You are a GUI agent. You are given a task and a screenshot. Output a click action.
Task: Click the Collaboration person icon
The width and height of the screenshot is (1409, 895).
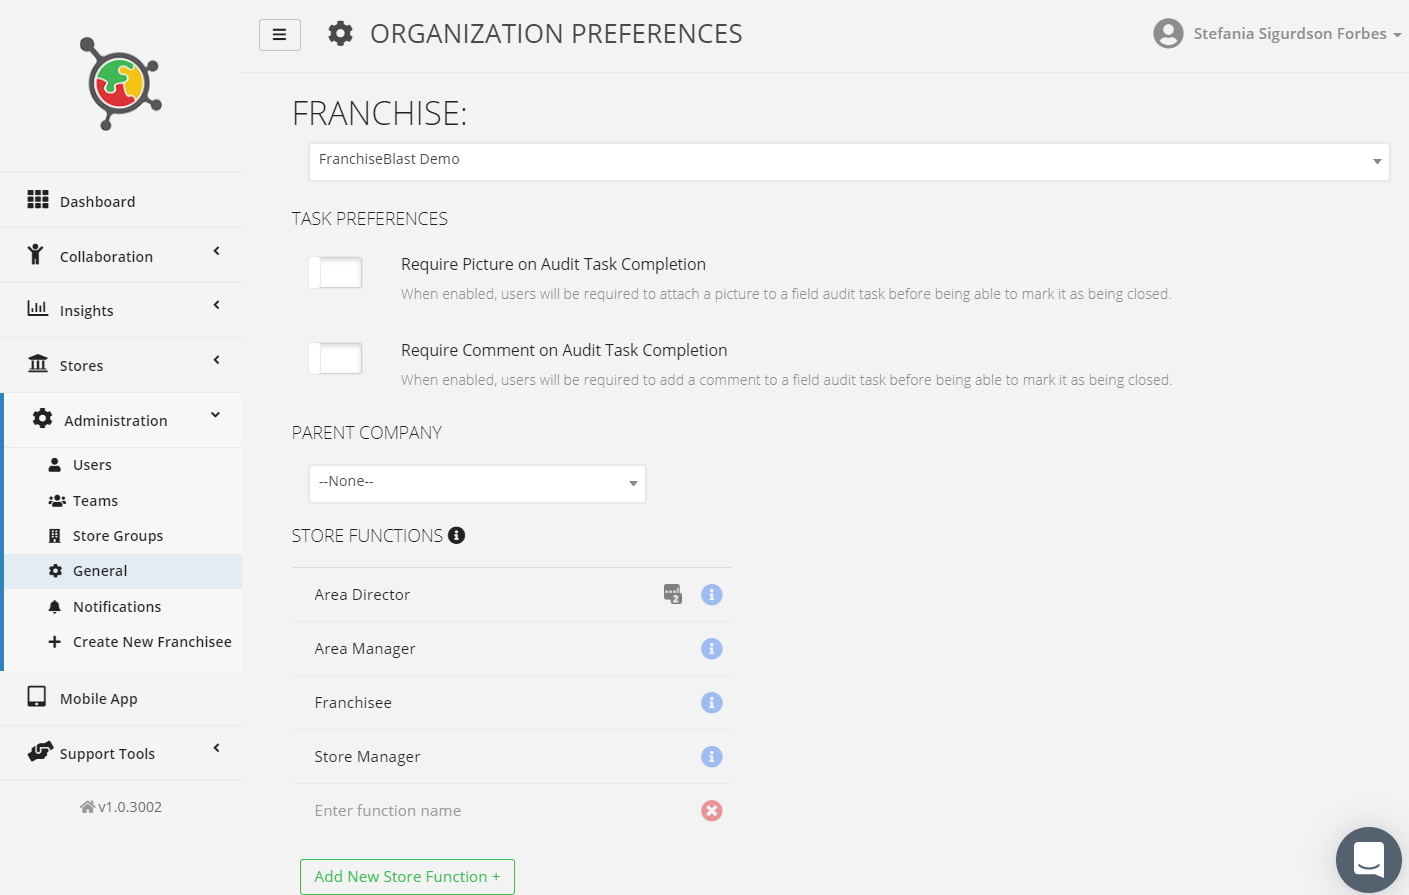coord(36,254)
